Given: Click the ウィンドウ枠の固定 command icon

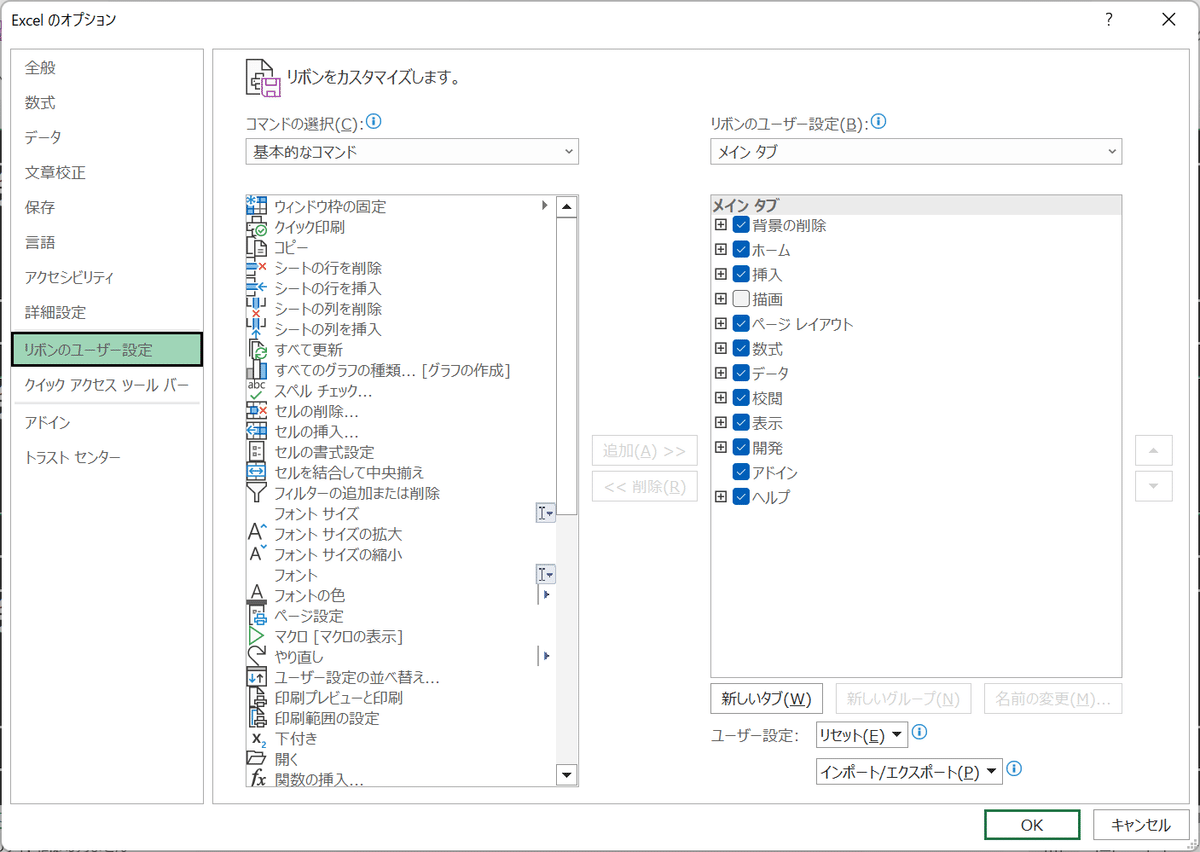Looking at the screenshot, I should tap(256, 206).
